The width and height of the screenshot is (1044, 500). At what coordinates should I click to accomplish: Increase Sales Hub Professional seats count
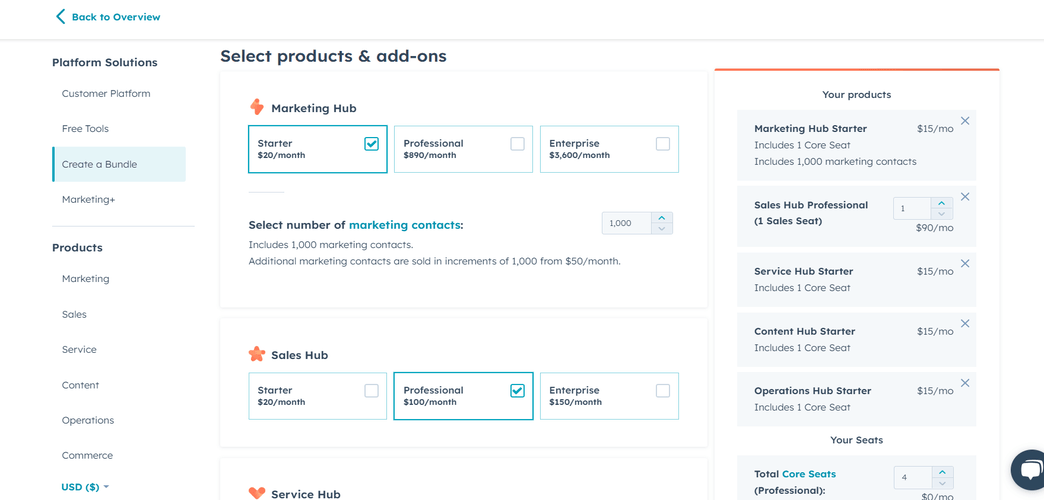pyautogui.click(x=941, y=203)
